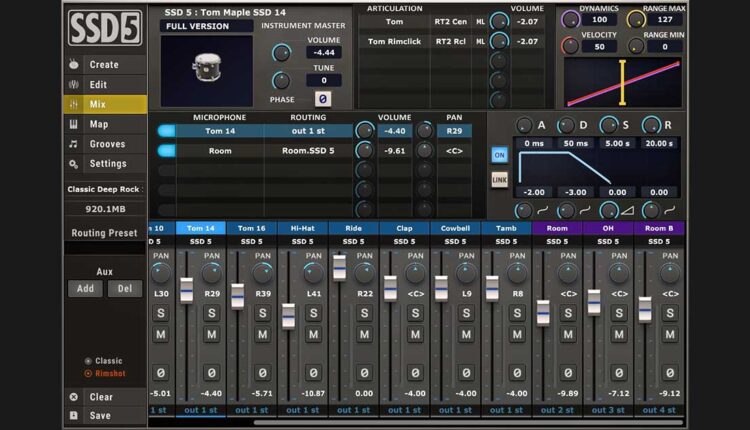The height and width of the screenshot is (430, 750).
Task: Open the Create page from the sidebar
Action: [104, 65]
